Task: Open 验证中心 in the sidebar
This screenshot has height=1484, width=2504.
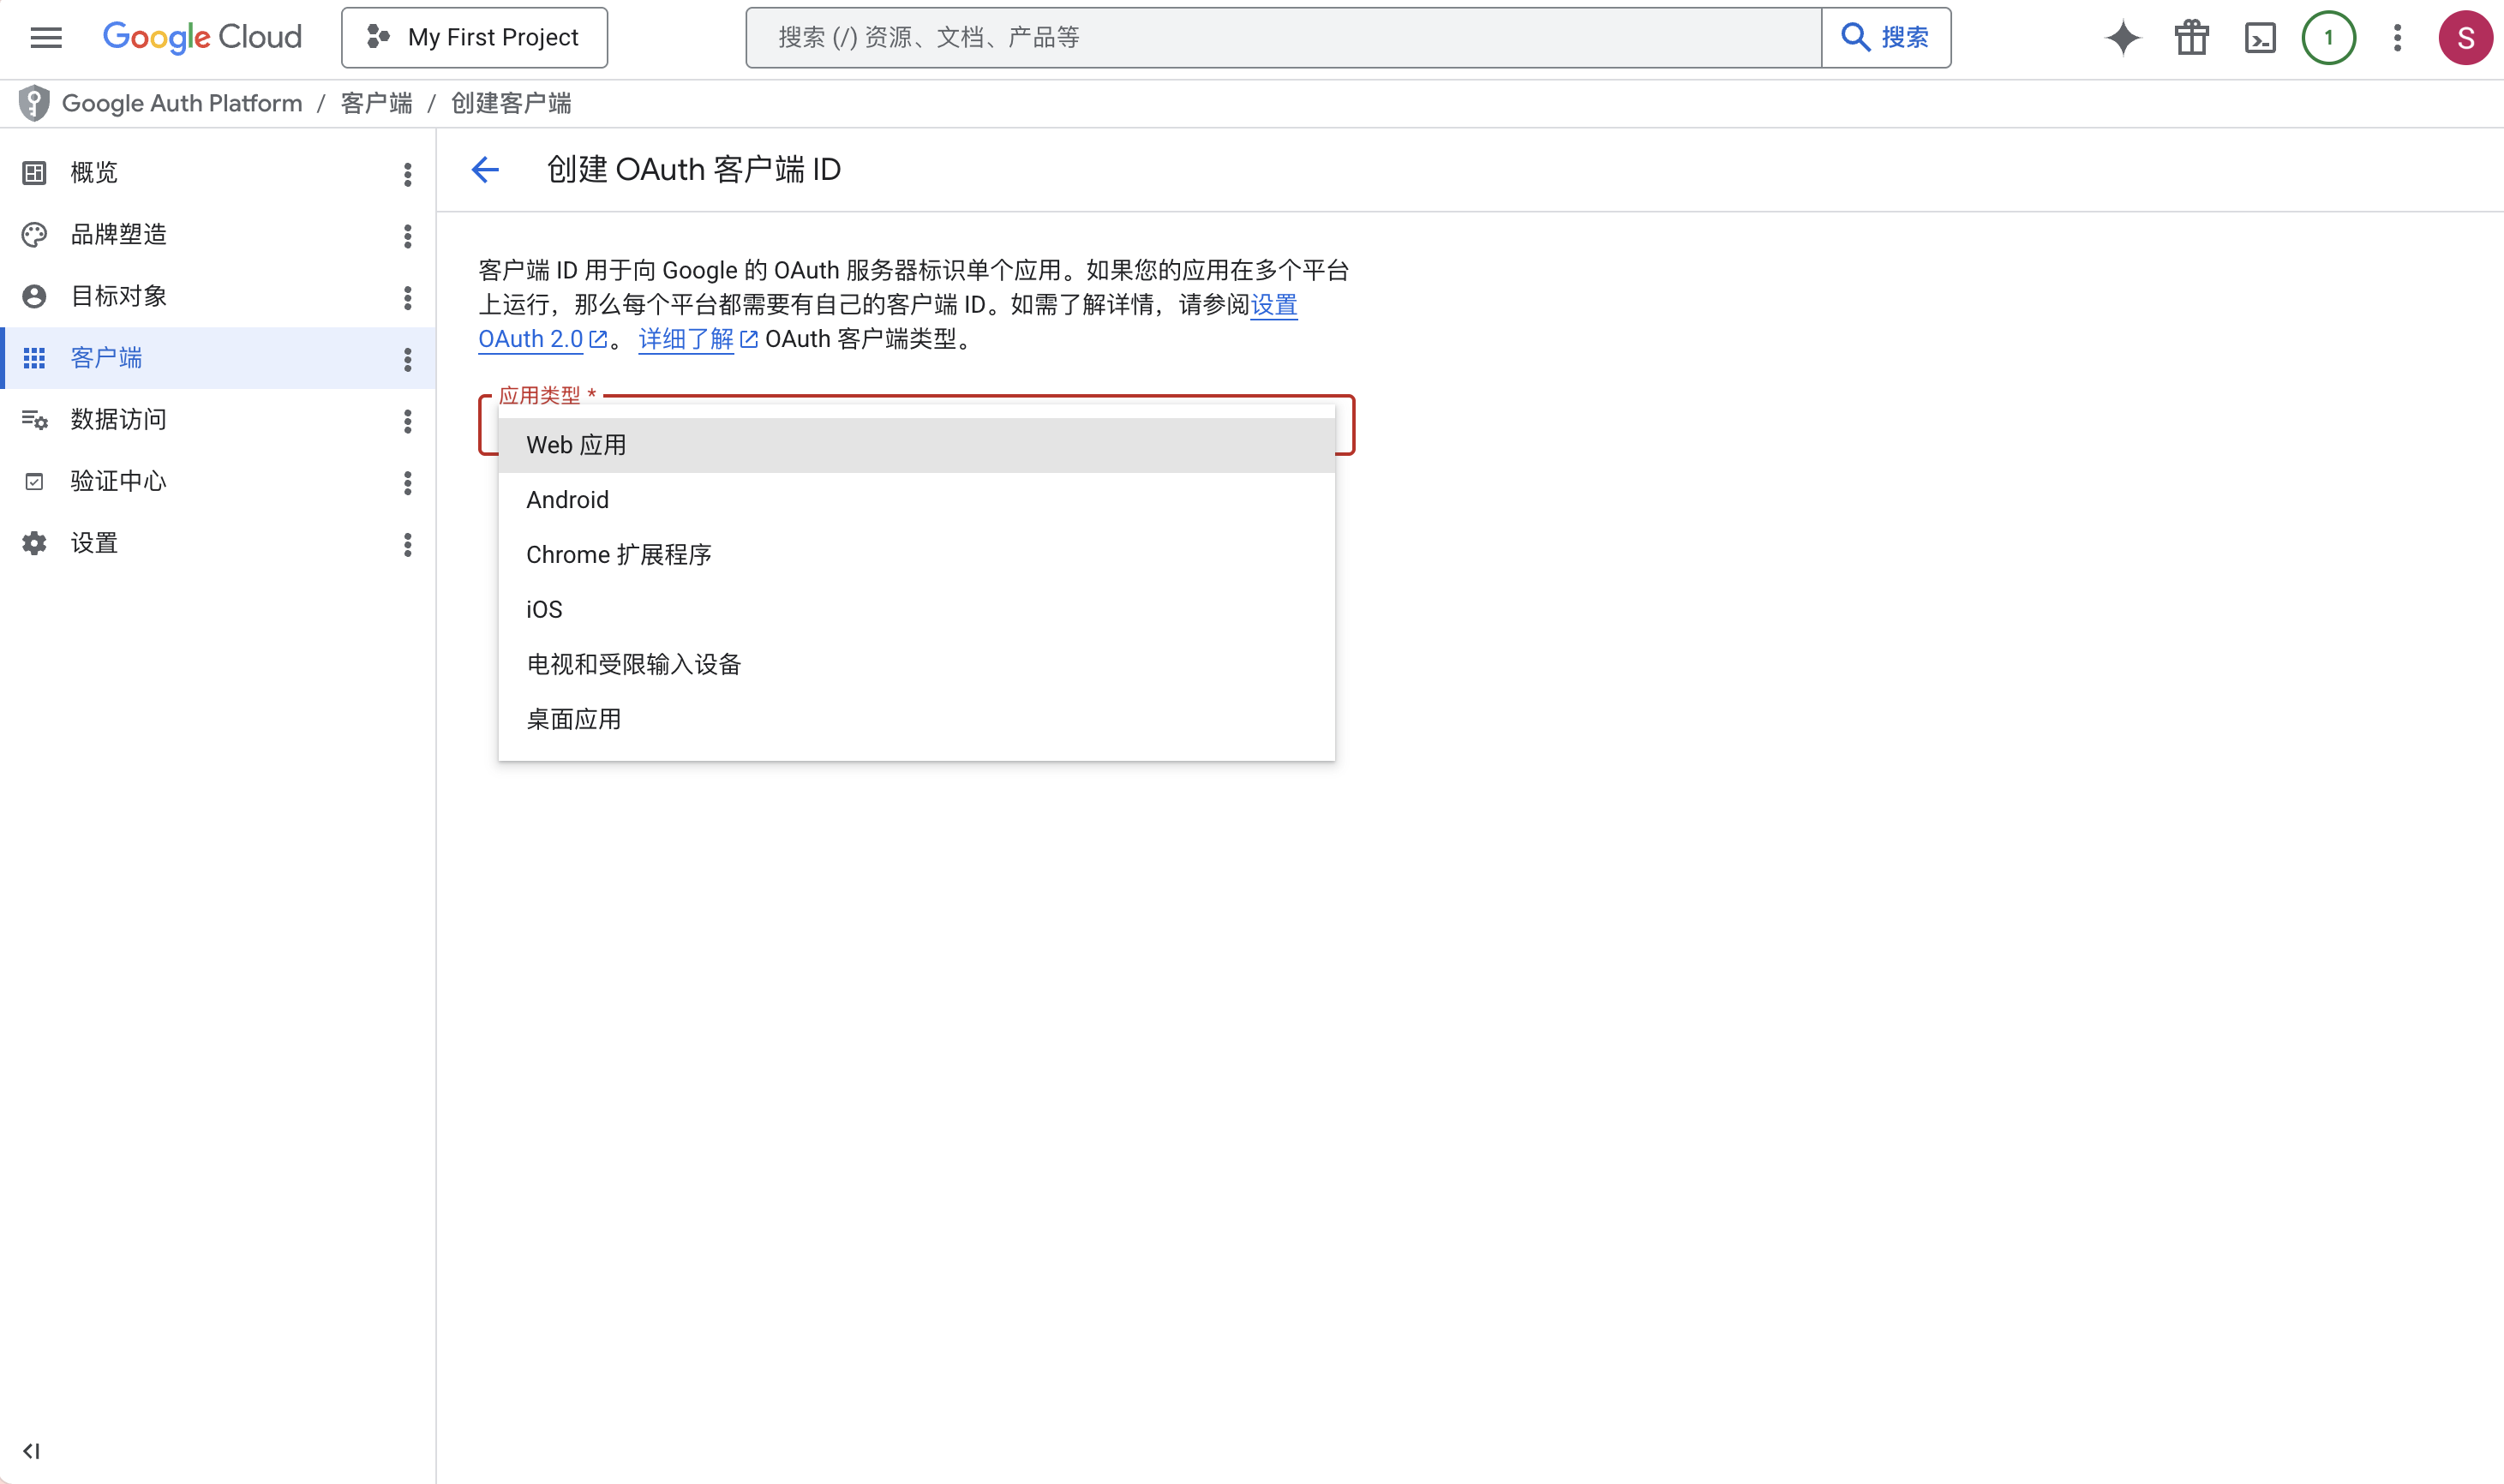Action: [x=218, y=482]
